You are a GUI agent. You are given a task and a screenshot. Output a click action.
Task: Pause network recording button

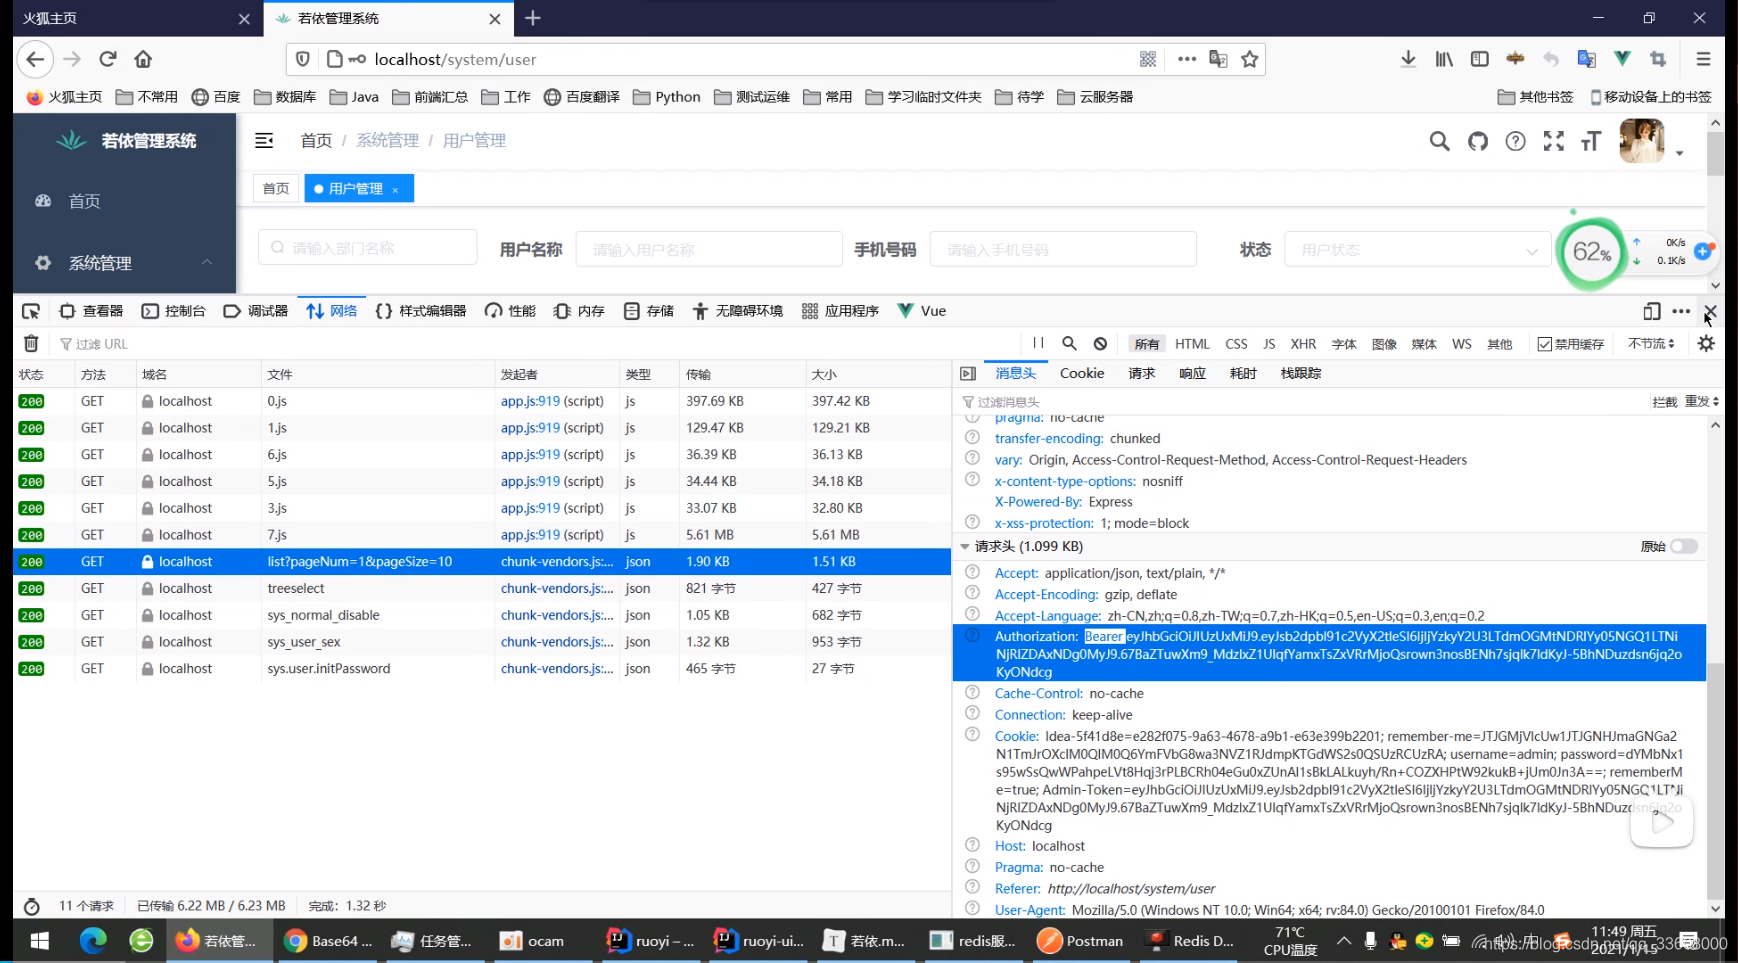click(x=1038, y=343)
